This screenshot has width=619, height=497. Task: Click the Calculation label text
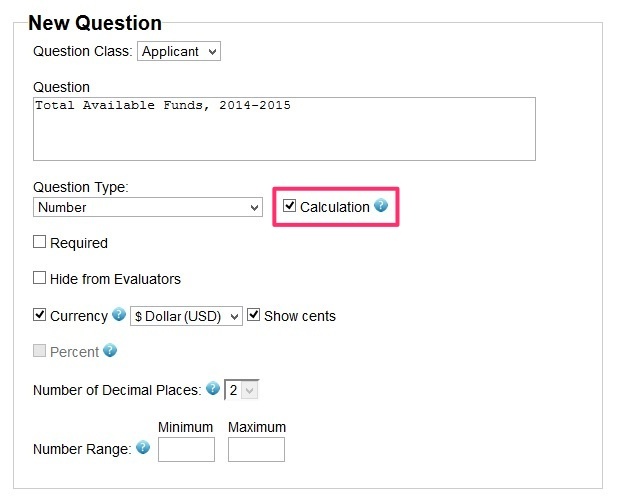coord(335,207)
